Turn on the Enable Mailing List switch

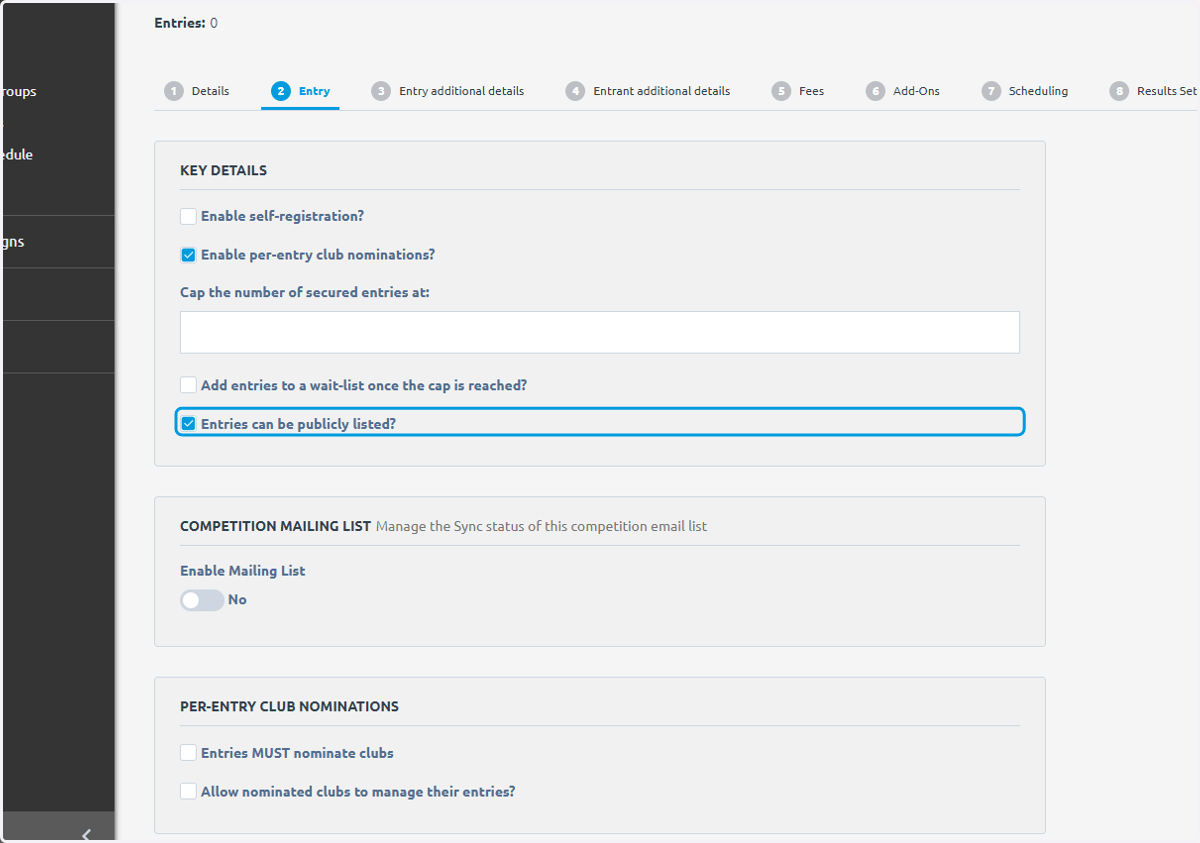pos(202,600)
